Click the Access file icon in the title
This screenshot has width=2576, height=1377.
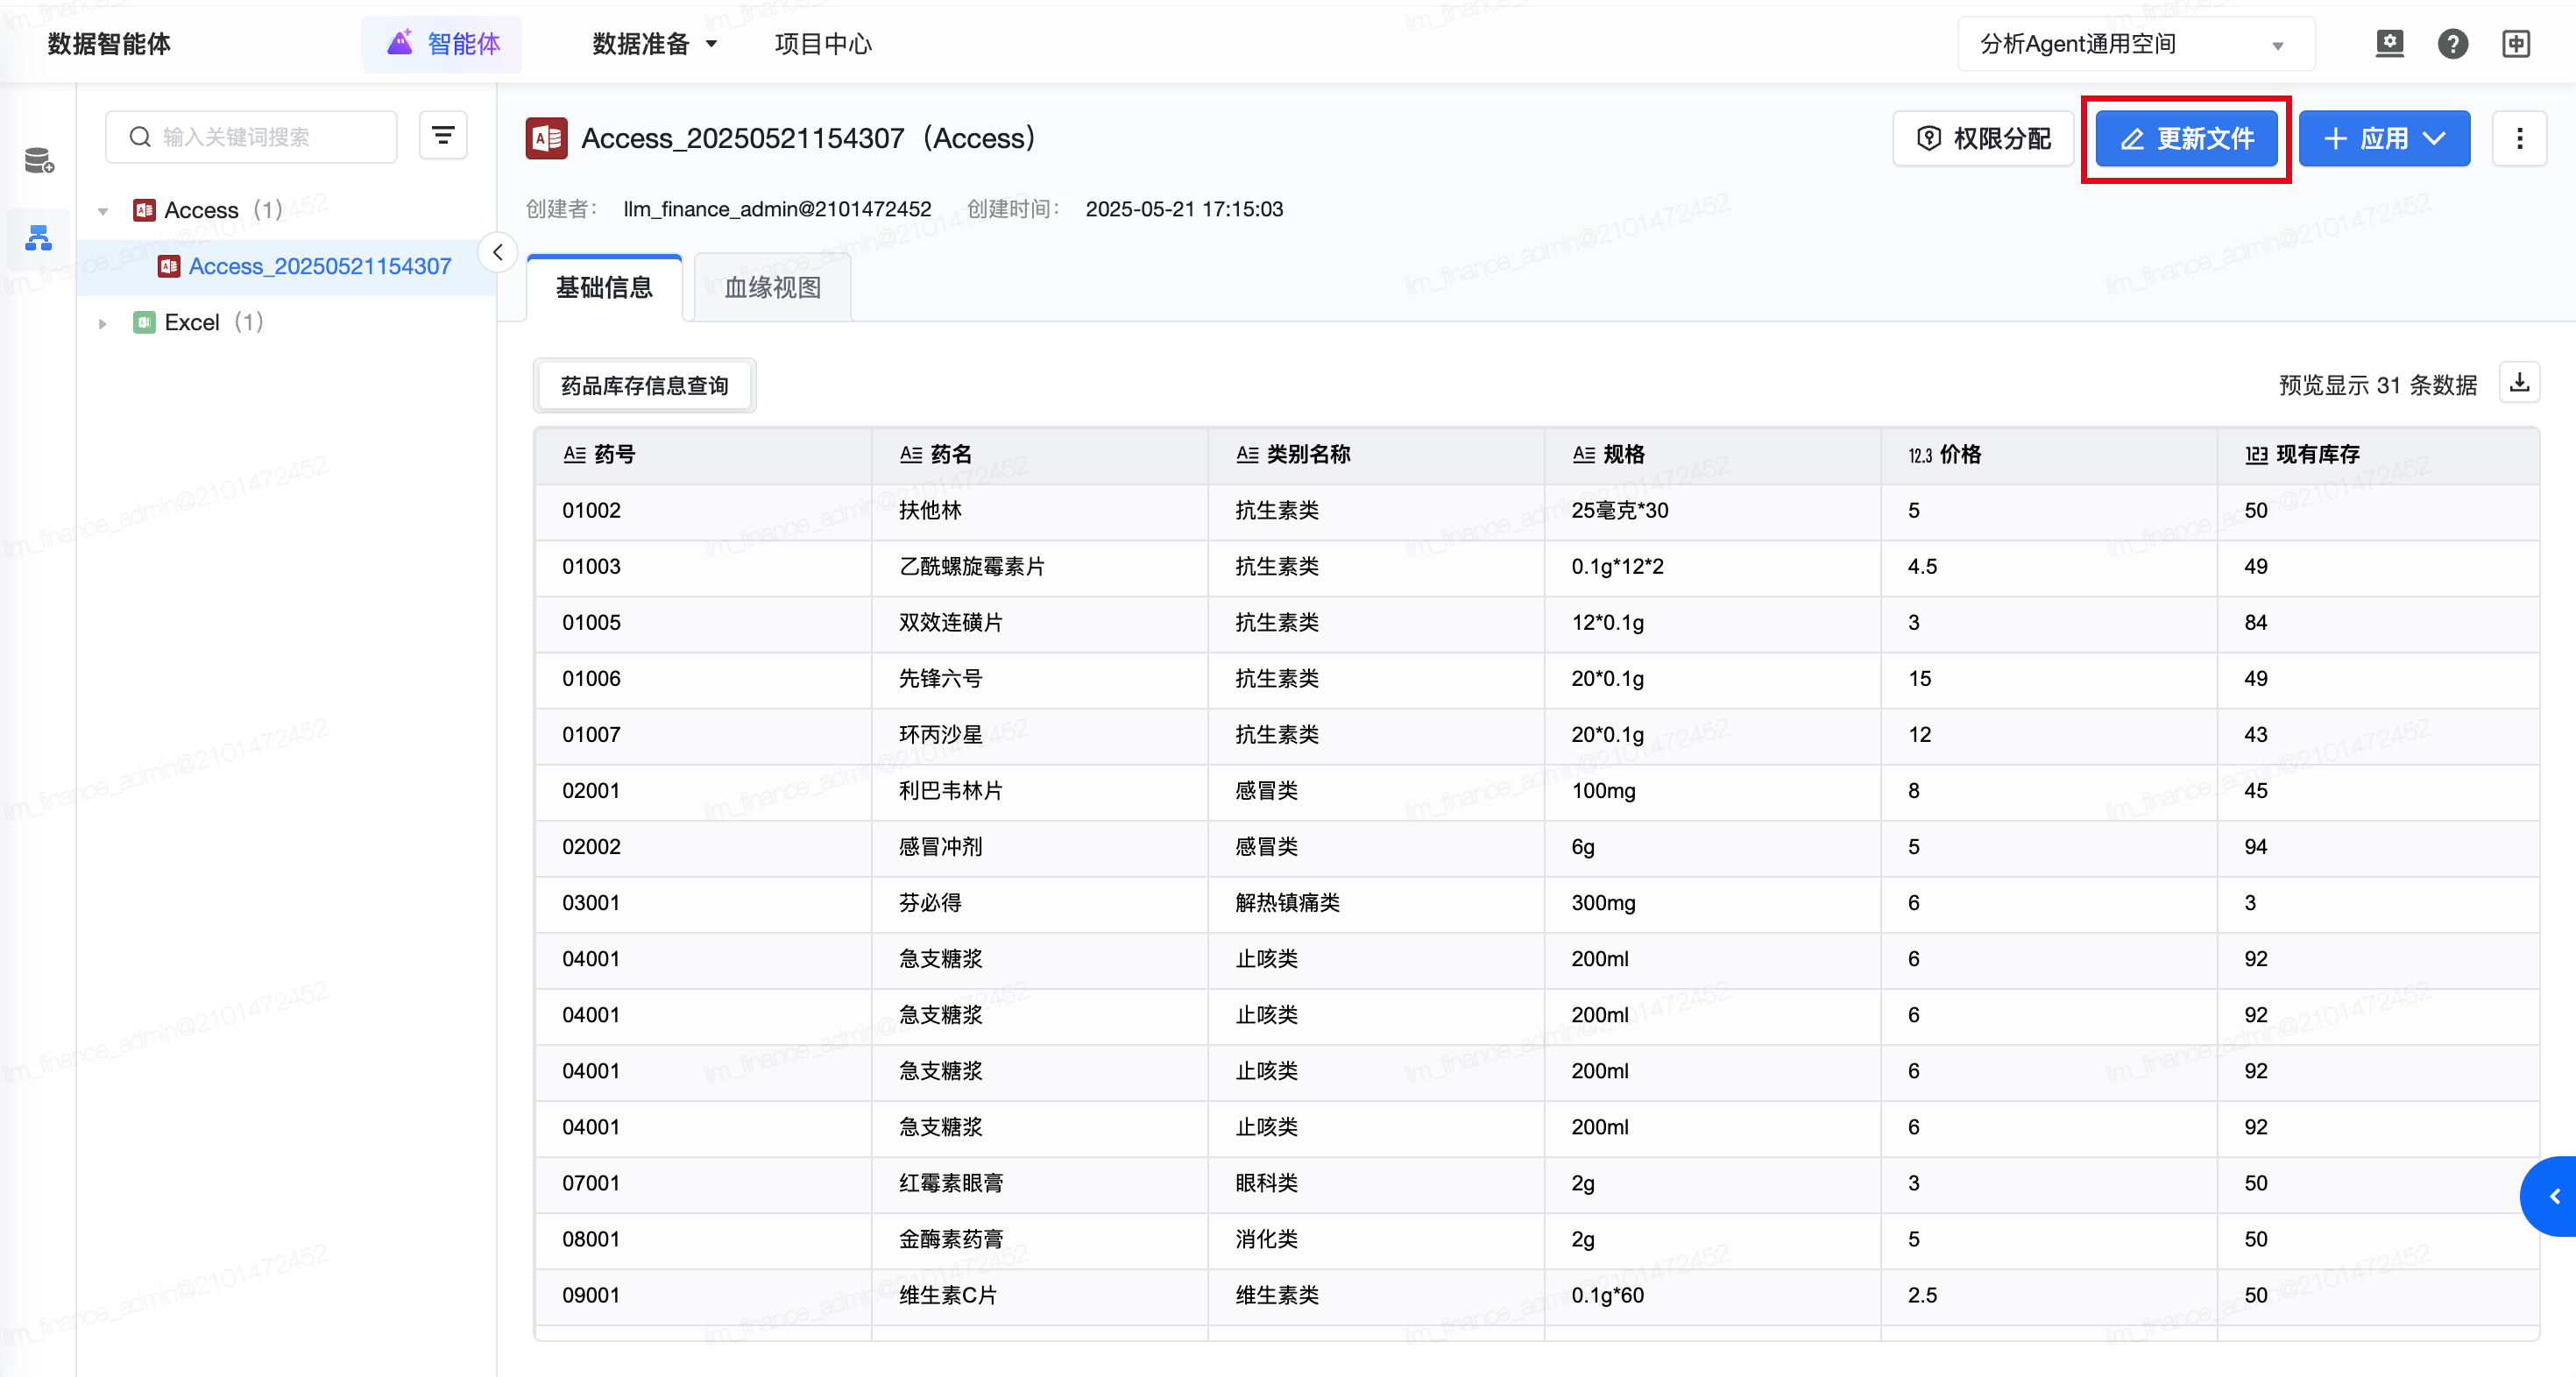click(547, 138)
